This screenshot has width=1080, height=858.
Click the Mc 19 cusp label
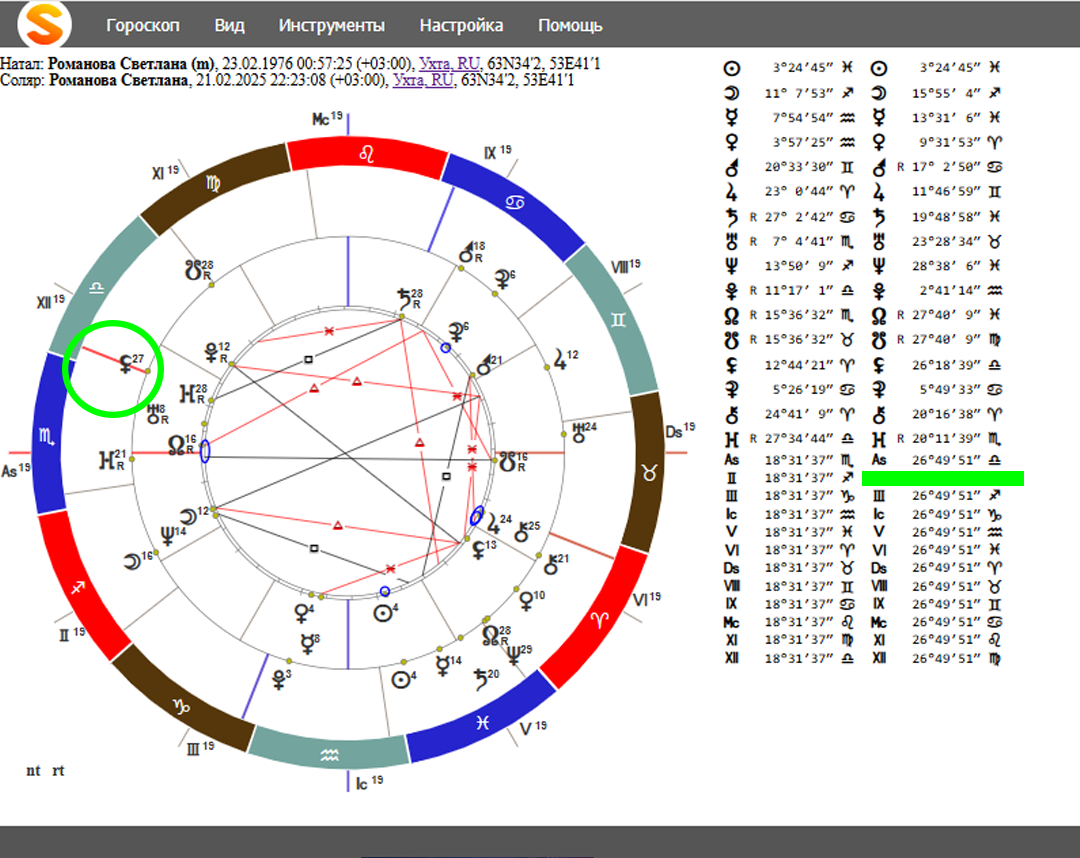click(327, 118)
